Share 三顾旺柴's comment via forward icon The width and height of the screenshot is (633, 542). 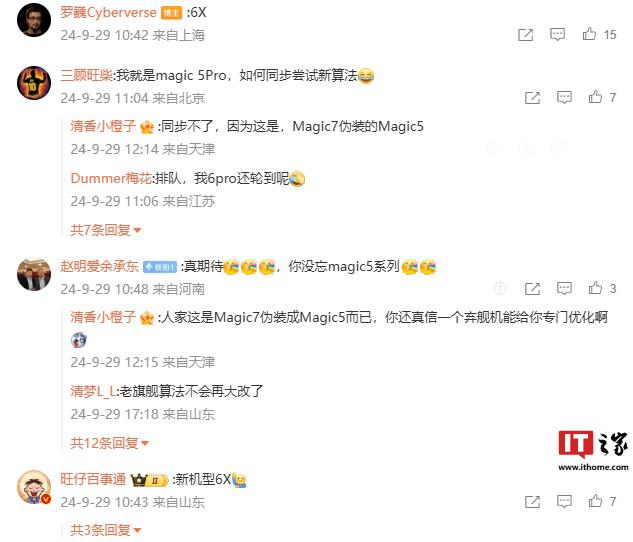532,98
